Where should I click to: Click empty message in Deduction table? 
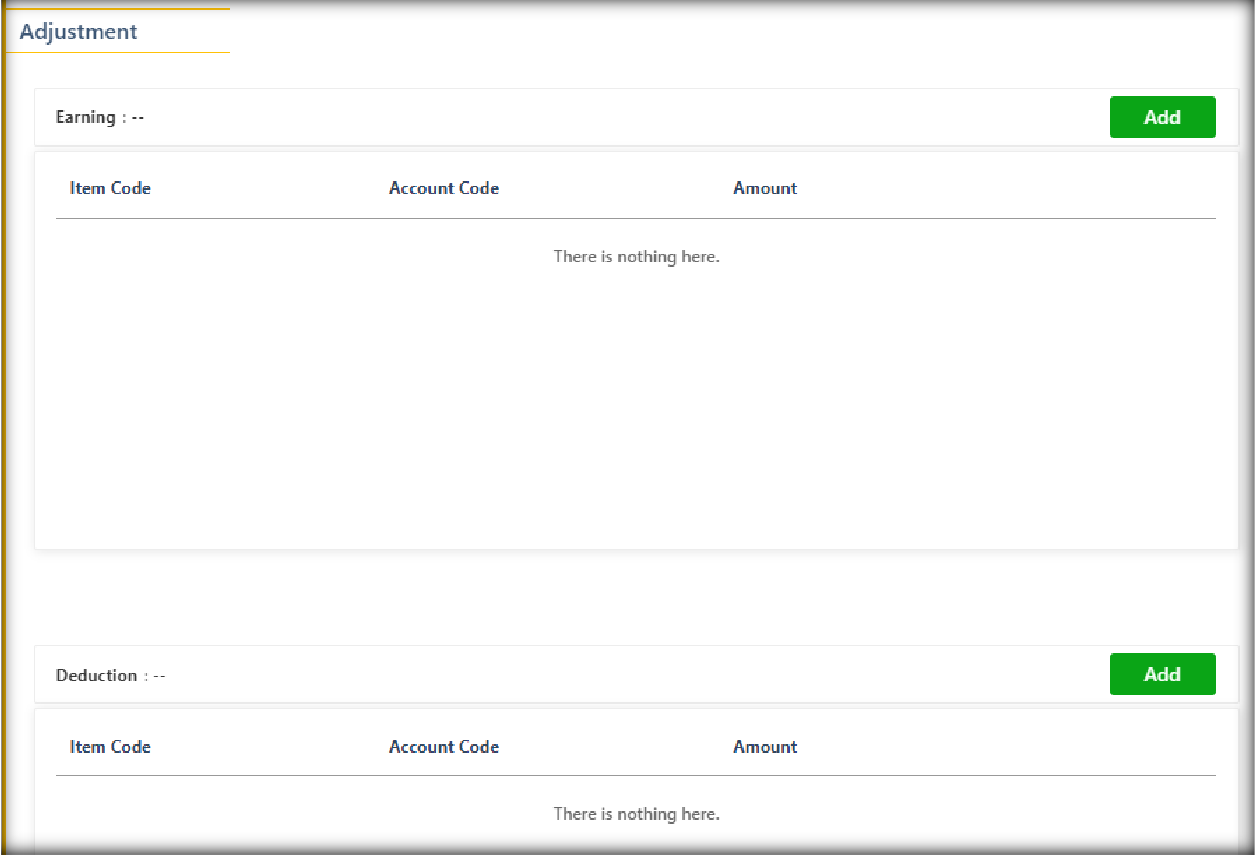point(636,814)
